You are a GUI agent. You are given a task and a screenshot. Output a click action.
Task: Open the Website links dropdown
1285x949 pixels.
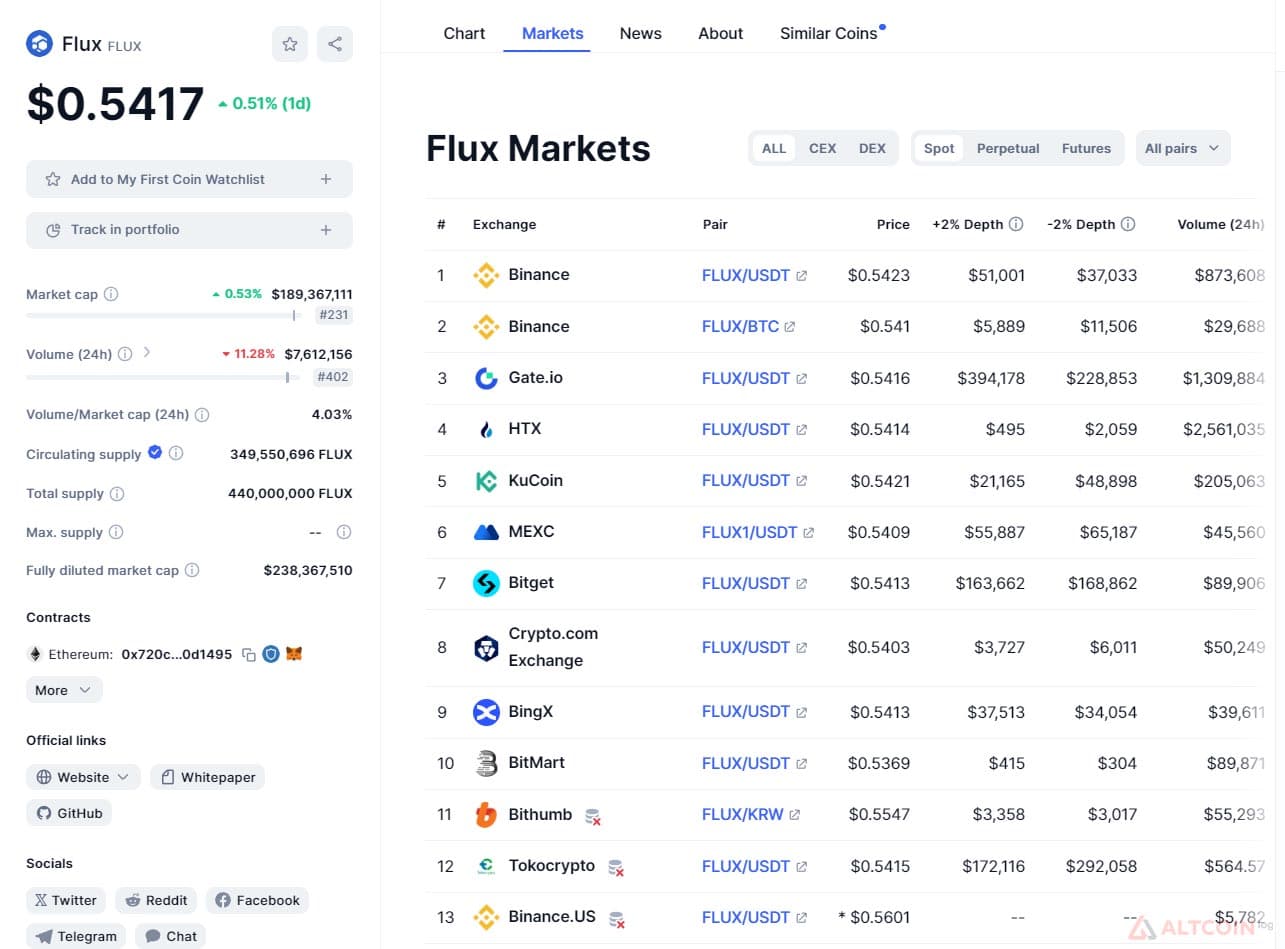(83, 777)
